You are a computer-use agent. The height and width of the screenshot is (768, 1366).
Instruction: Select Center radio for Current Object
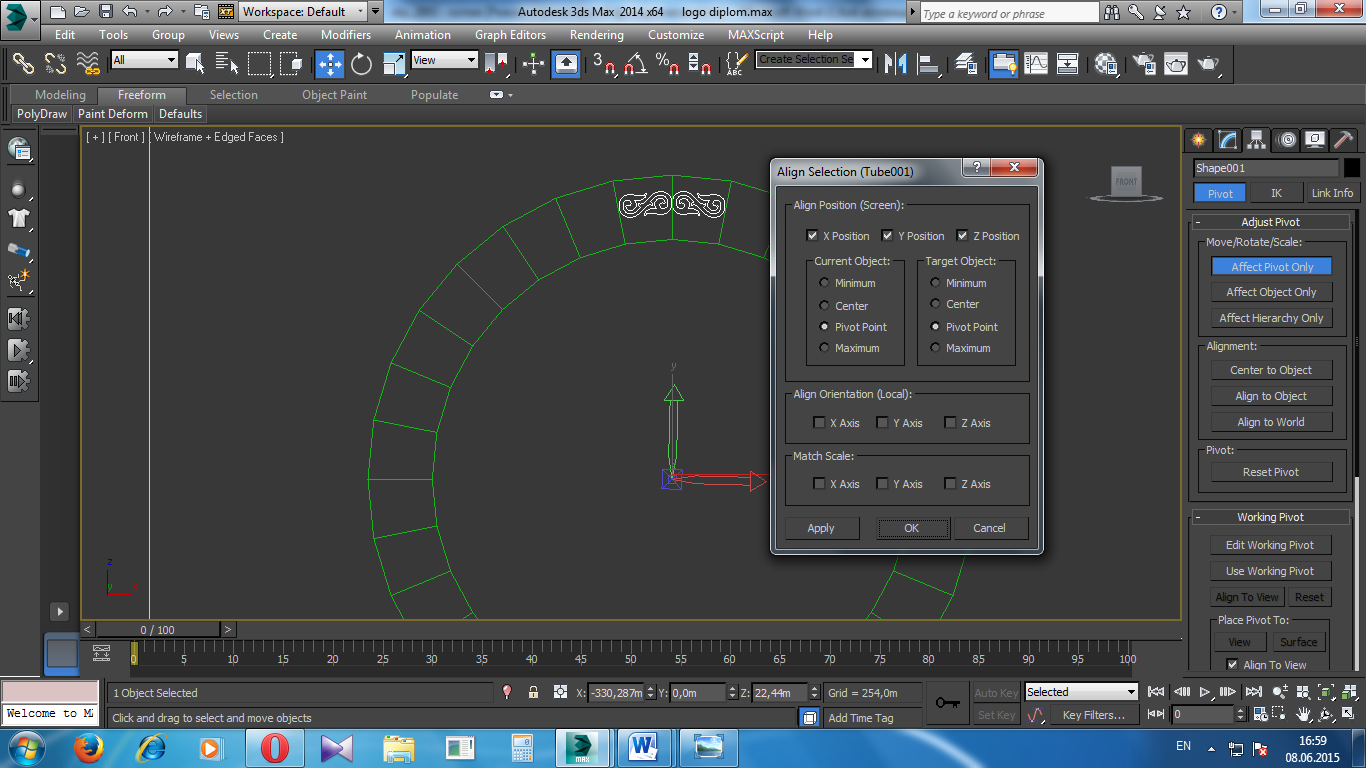click(x=824, y=306)
